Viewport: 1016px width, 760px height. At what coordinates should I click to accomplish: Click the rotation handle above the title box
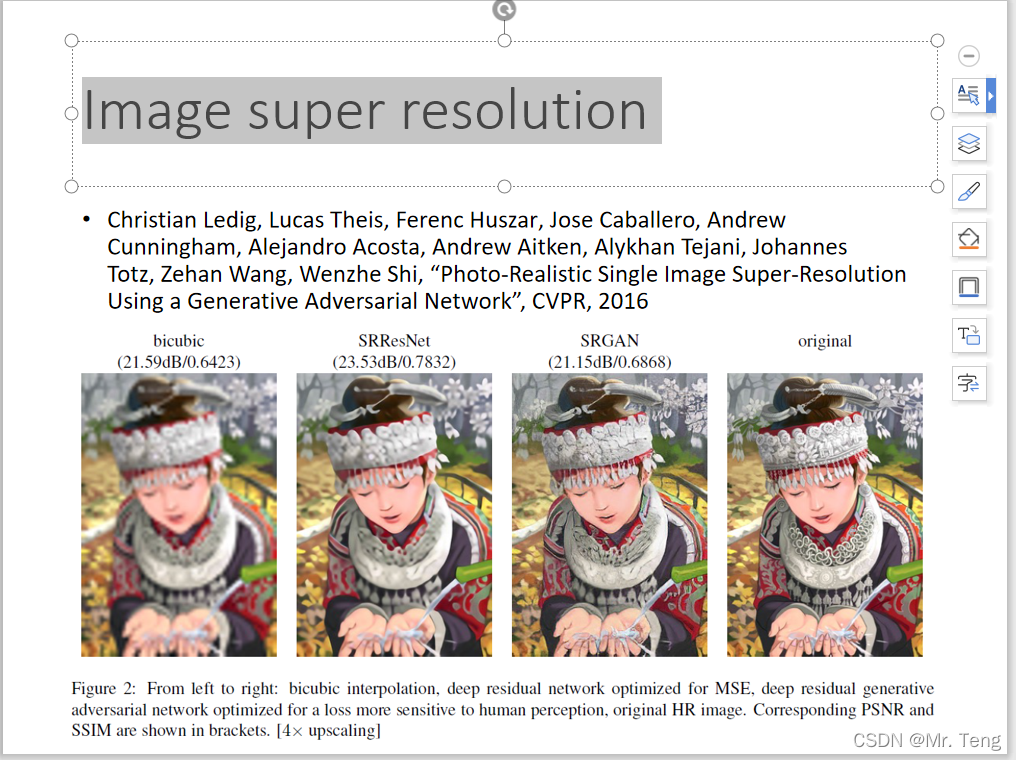(504, 10)
